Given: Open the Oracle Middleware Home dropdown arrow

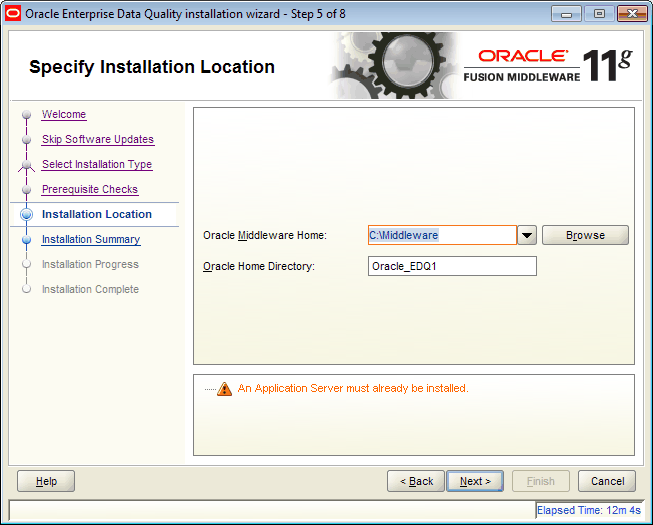Looking at the screenshot, I should pyautogui.click(x=527, y=235).
